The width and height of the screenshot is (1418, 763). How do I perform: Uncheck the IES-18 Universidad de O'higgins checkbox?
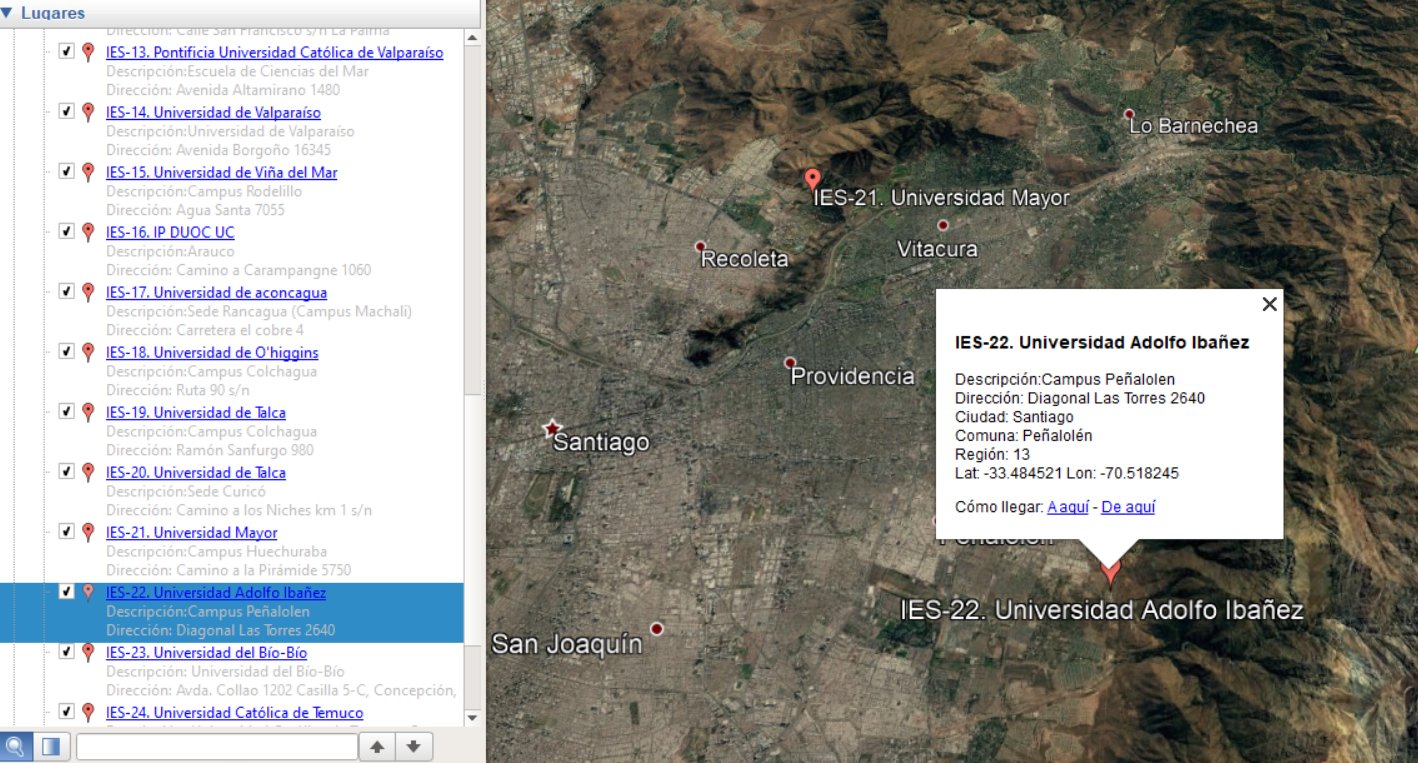(66, 351)
